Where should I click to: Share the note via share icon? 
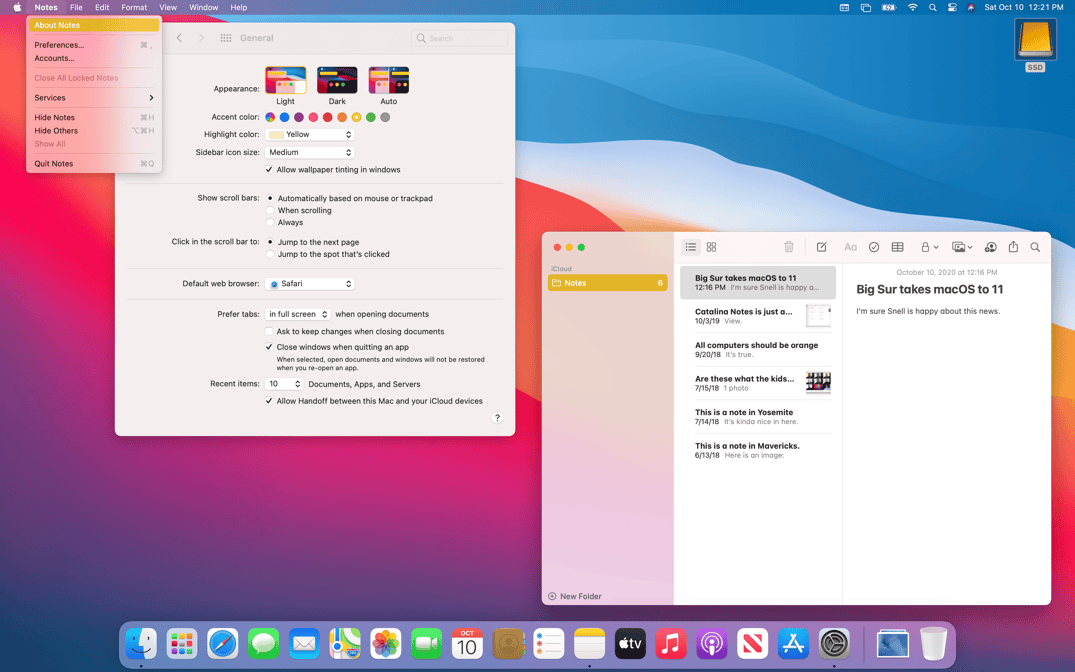pyautogui.click(x=1013, y=247)
